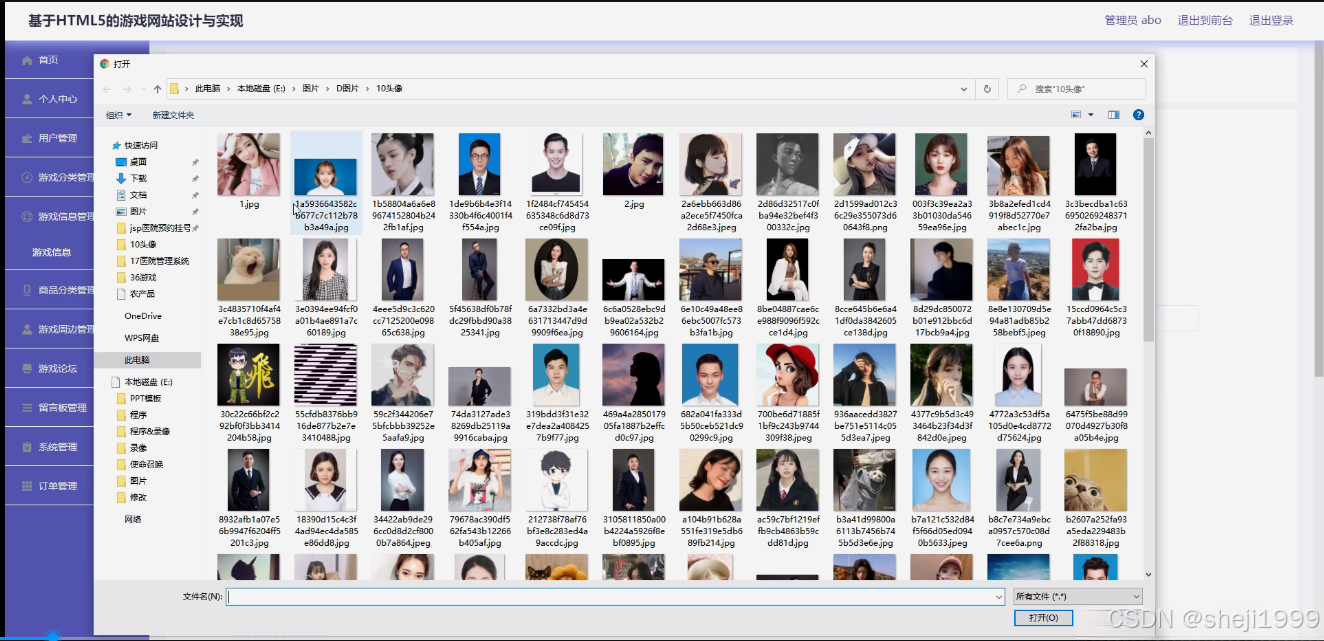Open the 修改 folder in sidebar
This screenshot has width=1324, height=641.
(138, 497)
